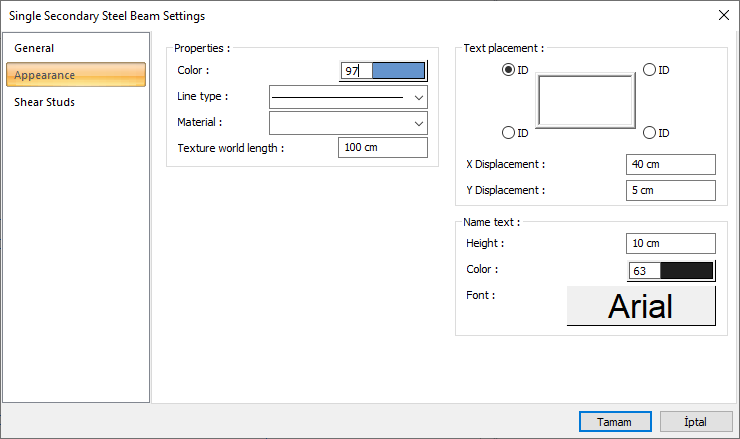
Task: Click the X Displacement input field
Action: (670, 164)
